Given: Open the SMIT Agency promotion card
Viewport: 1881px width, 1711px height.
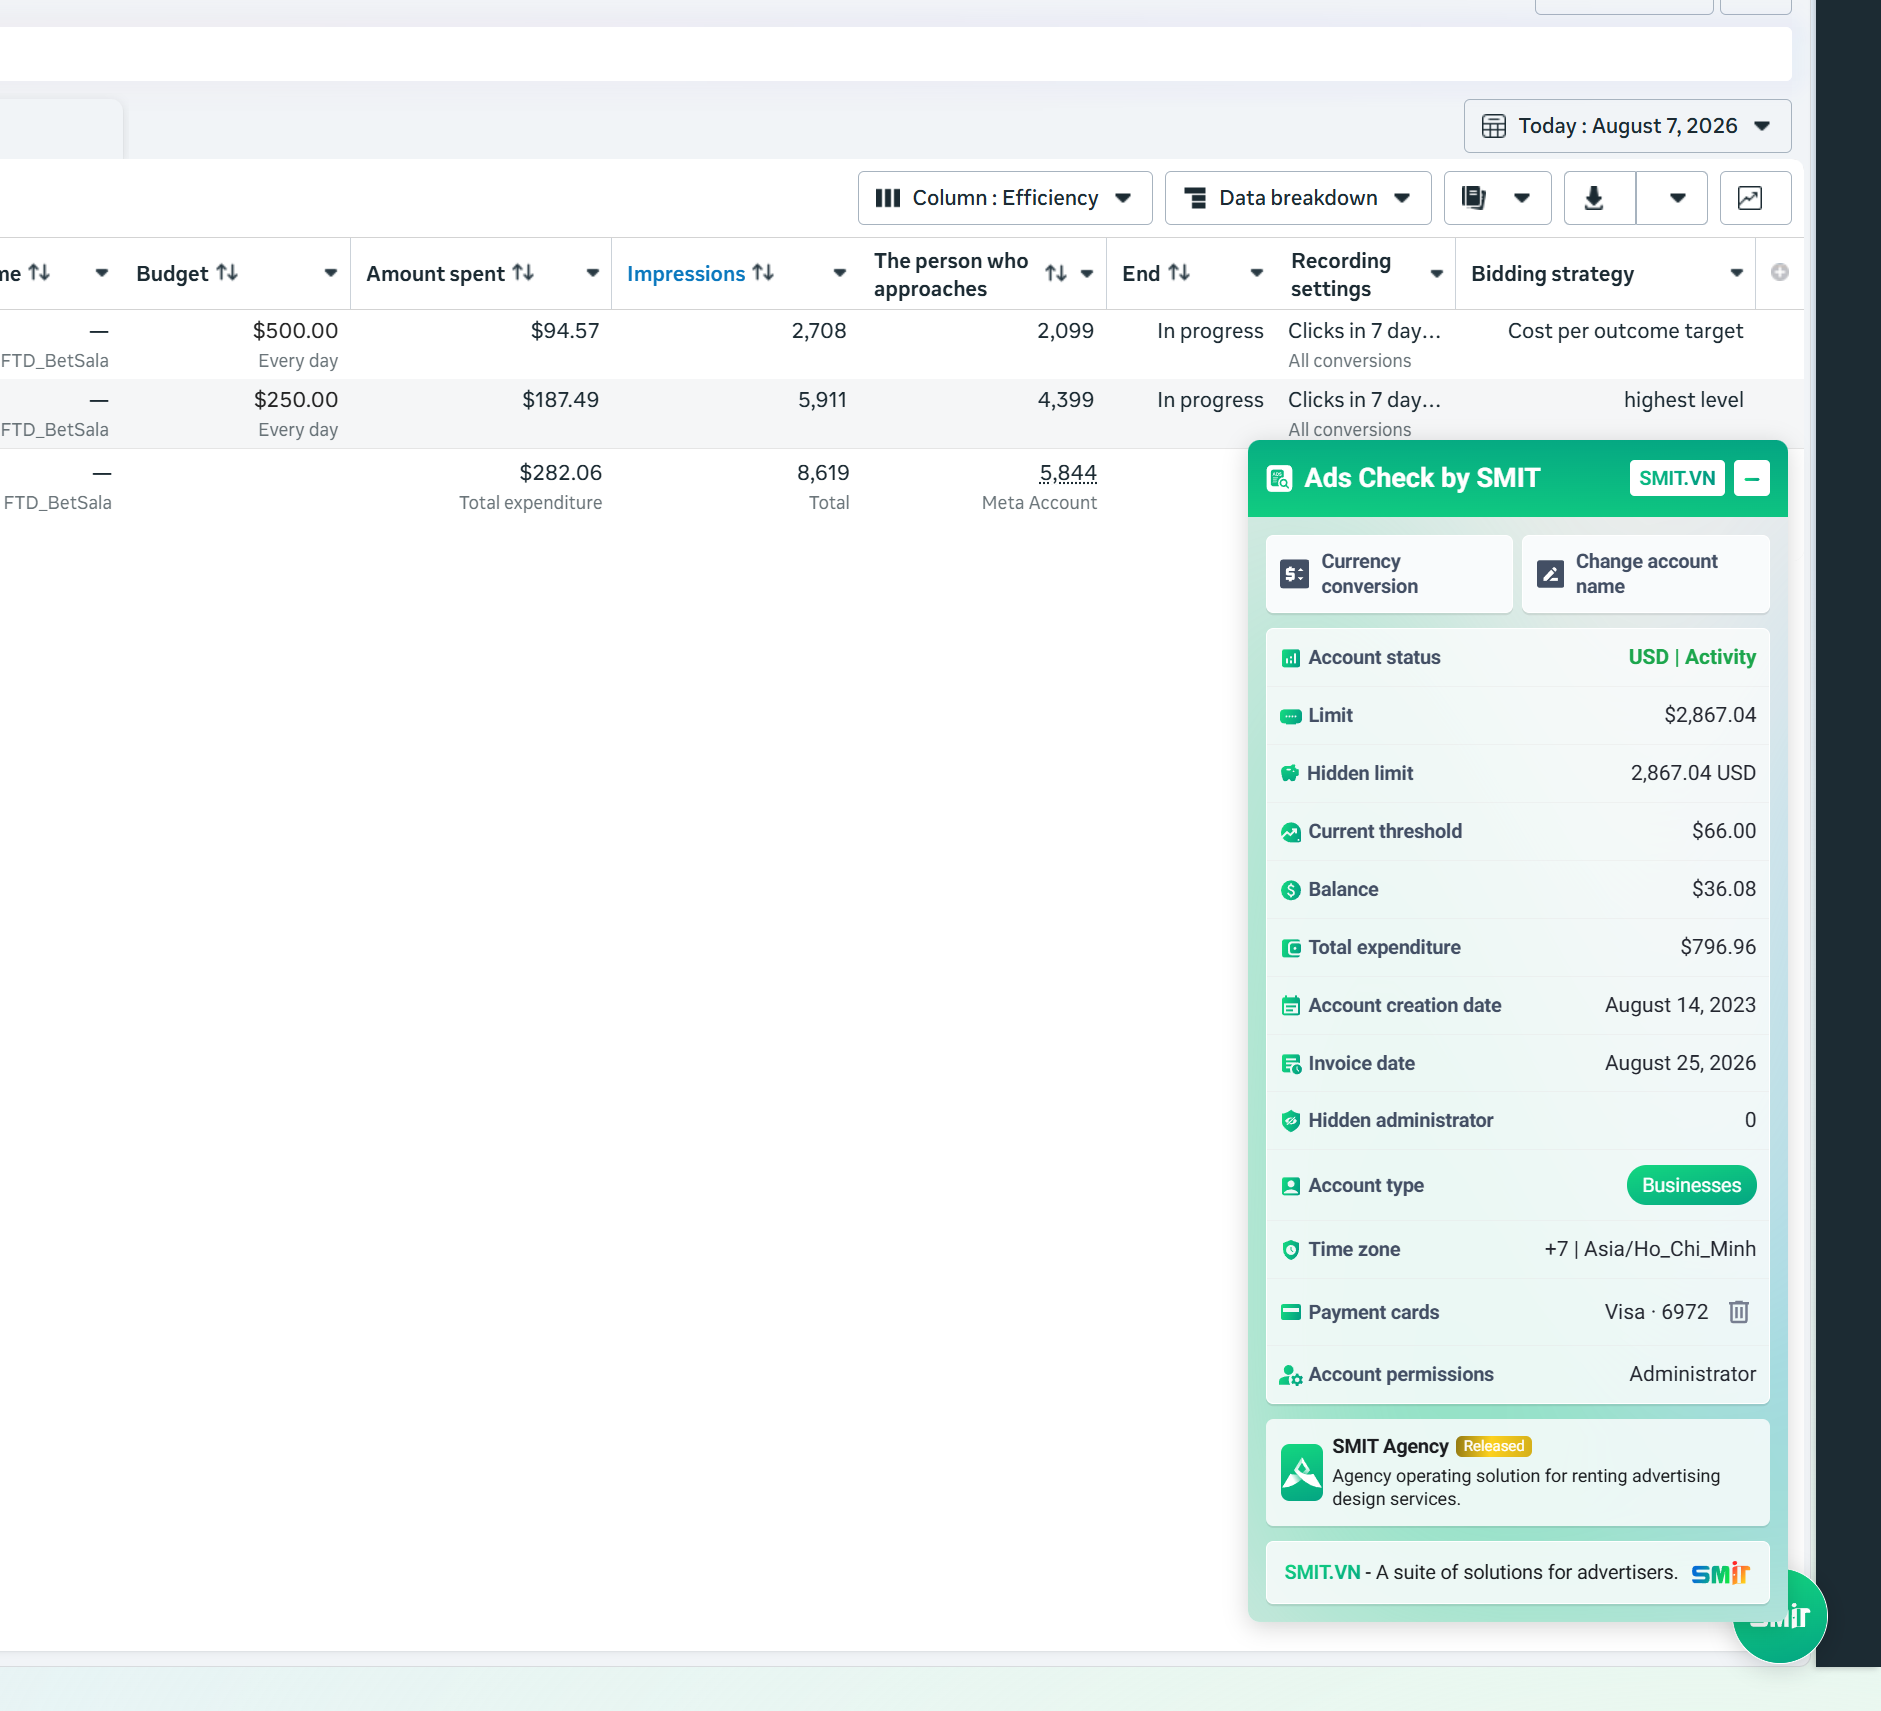Looking at the screenshot, I should point(1518,1472).
